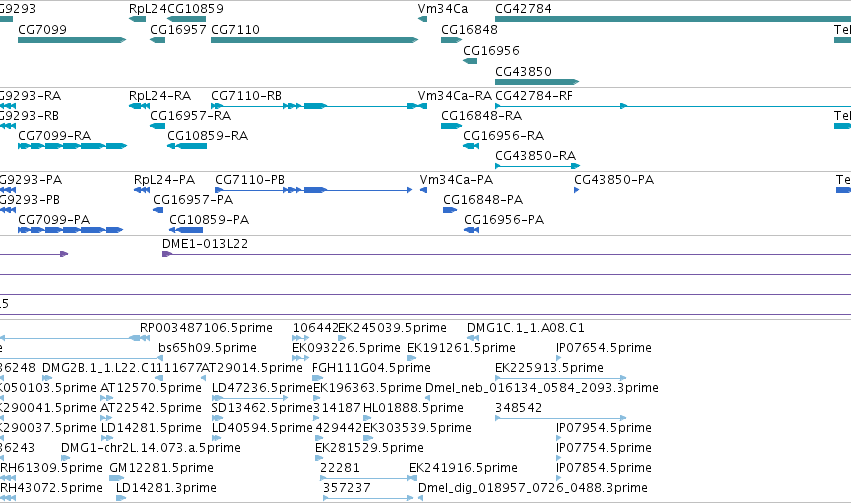Click Dmel_neb_016134_0584_2093.3prime label
Image resolution: width=851 pixels, height=503 pixels.
[542, 388]
